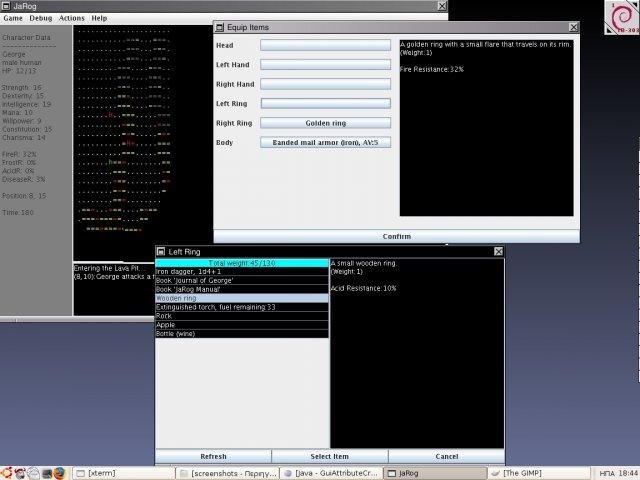Click 'Time:180' in sidebar
The image size is (640, 480).
18,213
